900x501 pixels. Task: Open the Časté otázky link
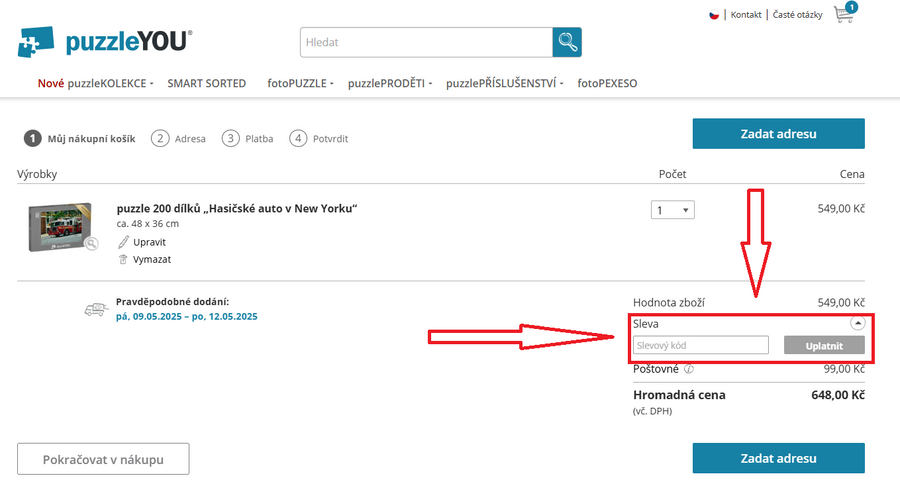pyautogui.click(x=799, y=15)
